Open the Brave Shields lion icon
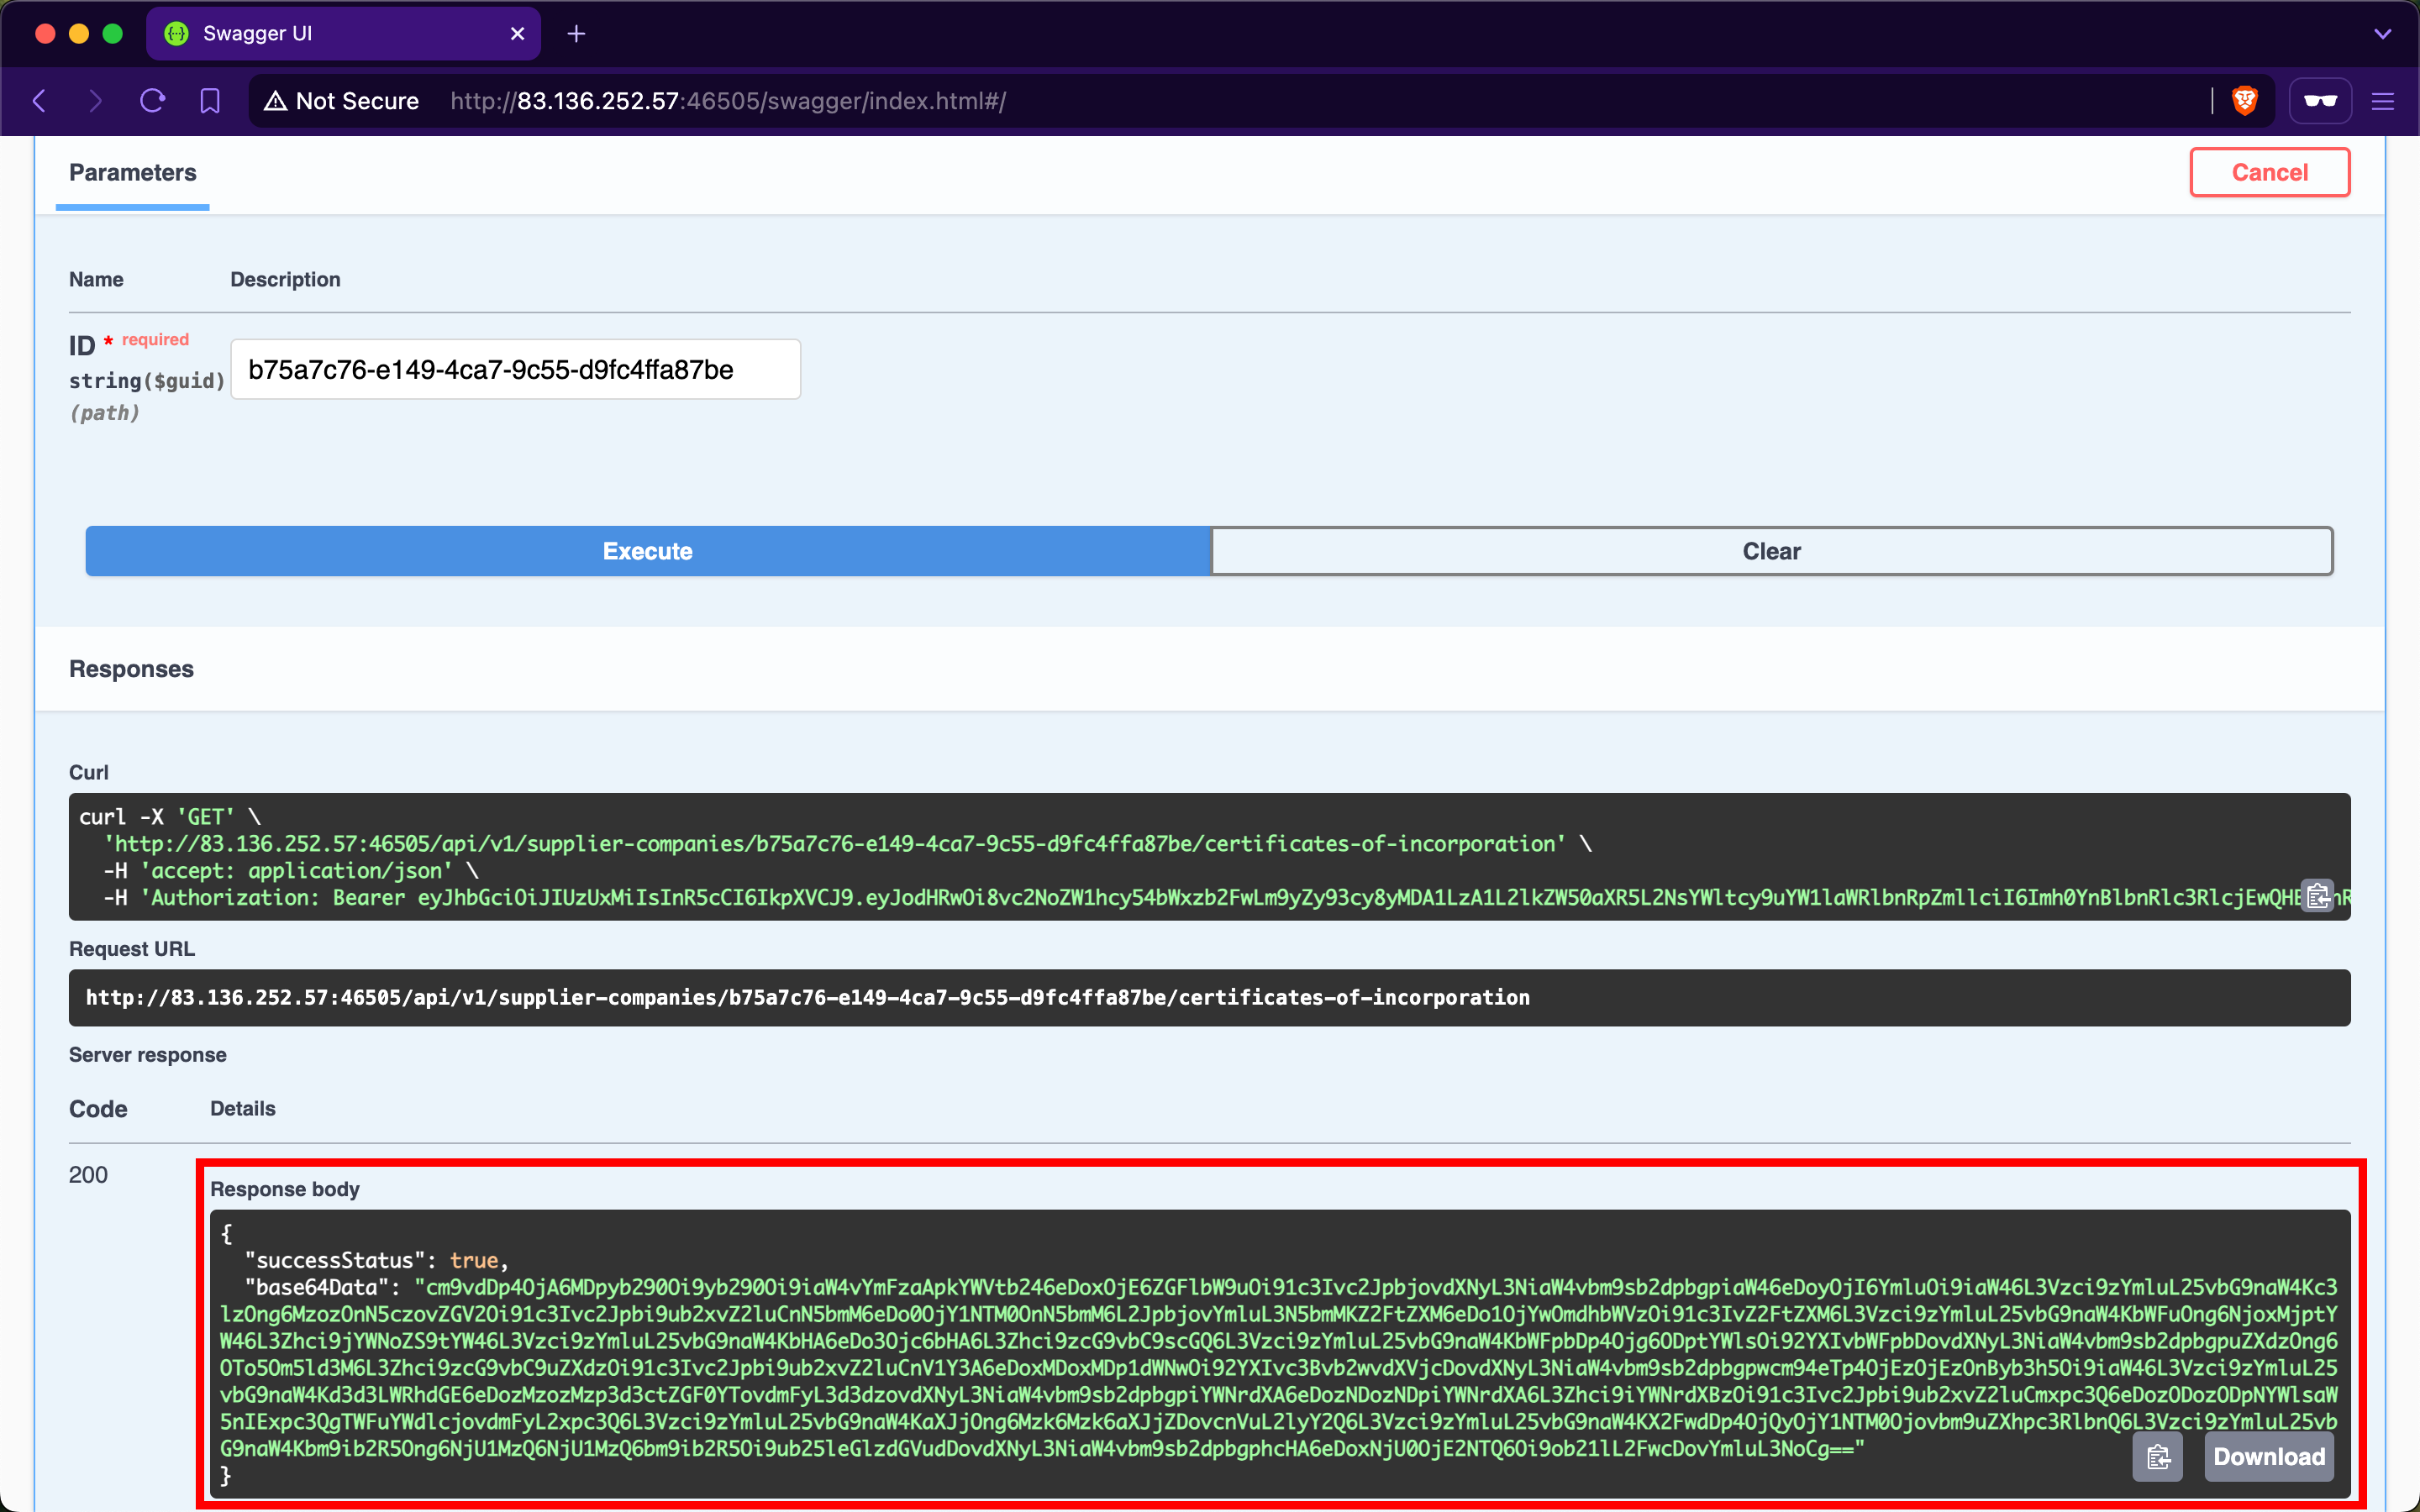Viewport: 2420px width, 1512px height. coord(2244,101)
